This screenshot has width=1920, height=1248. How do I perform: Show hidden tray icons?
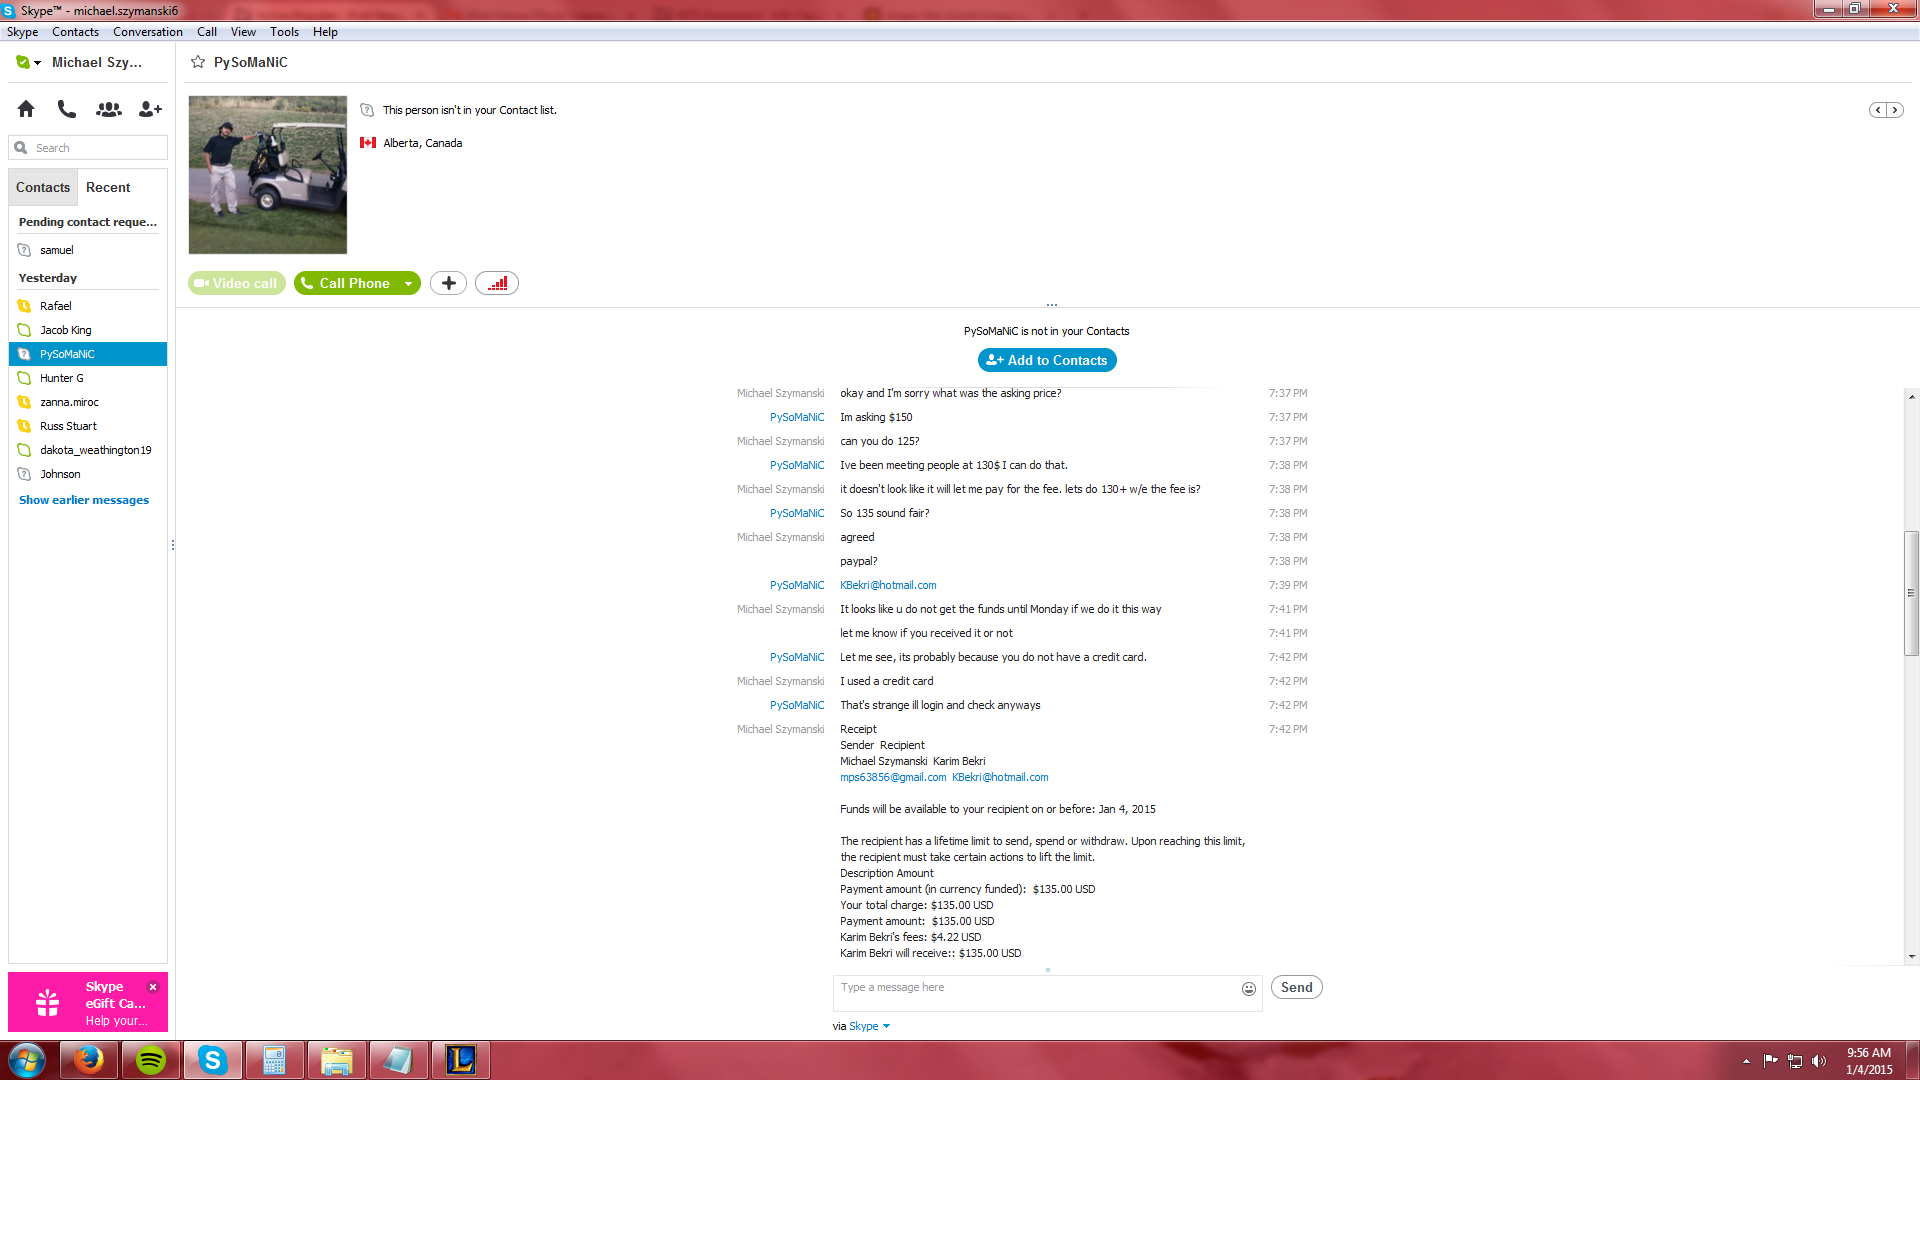pos(1746,1061)
